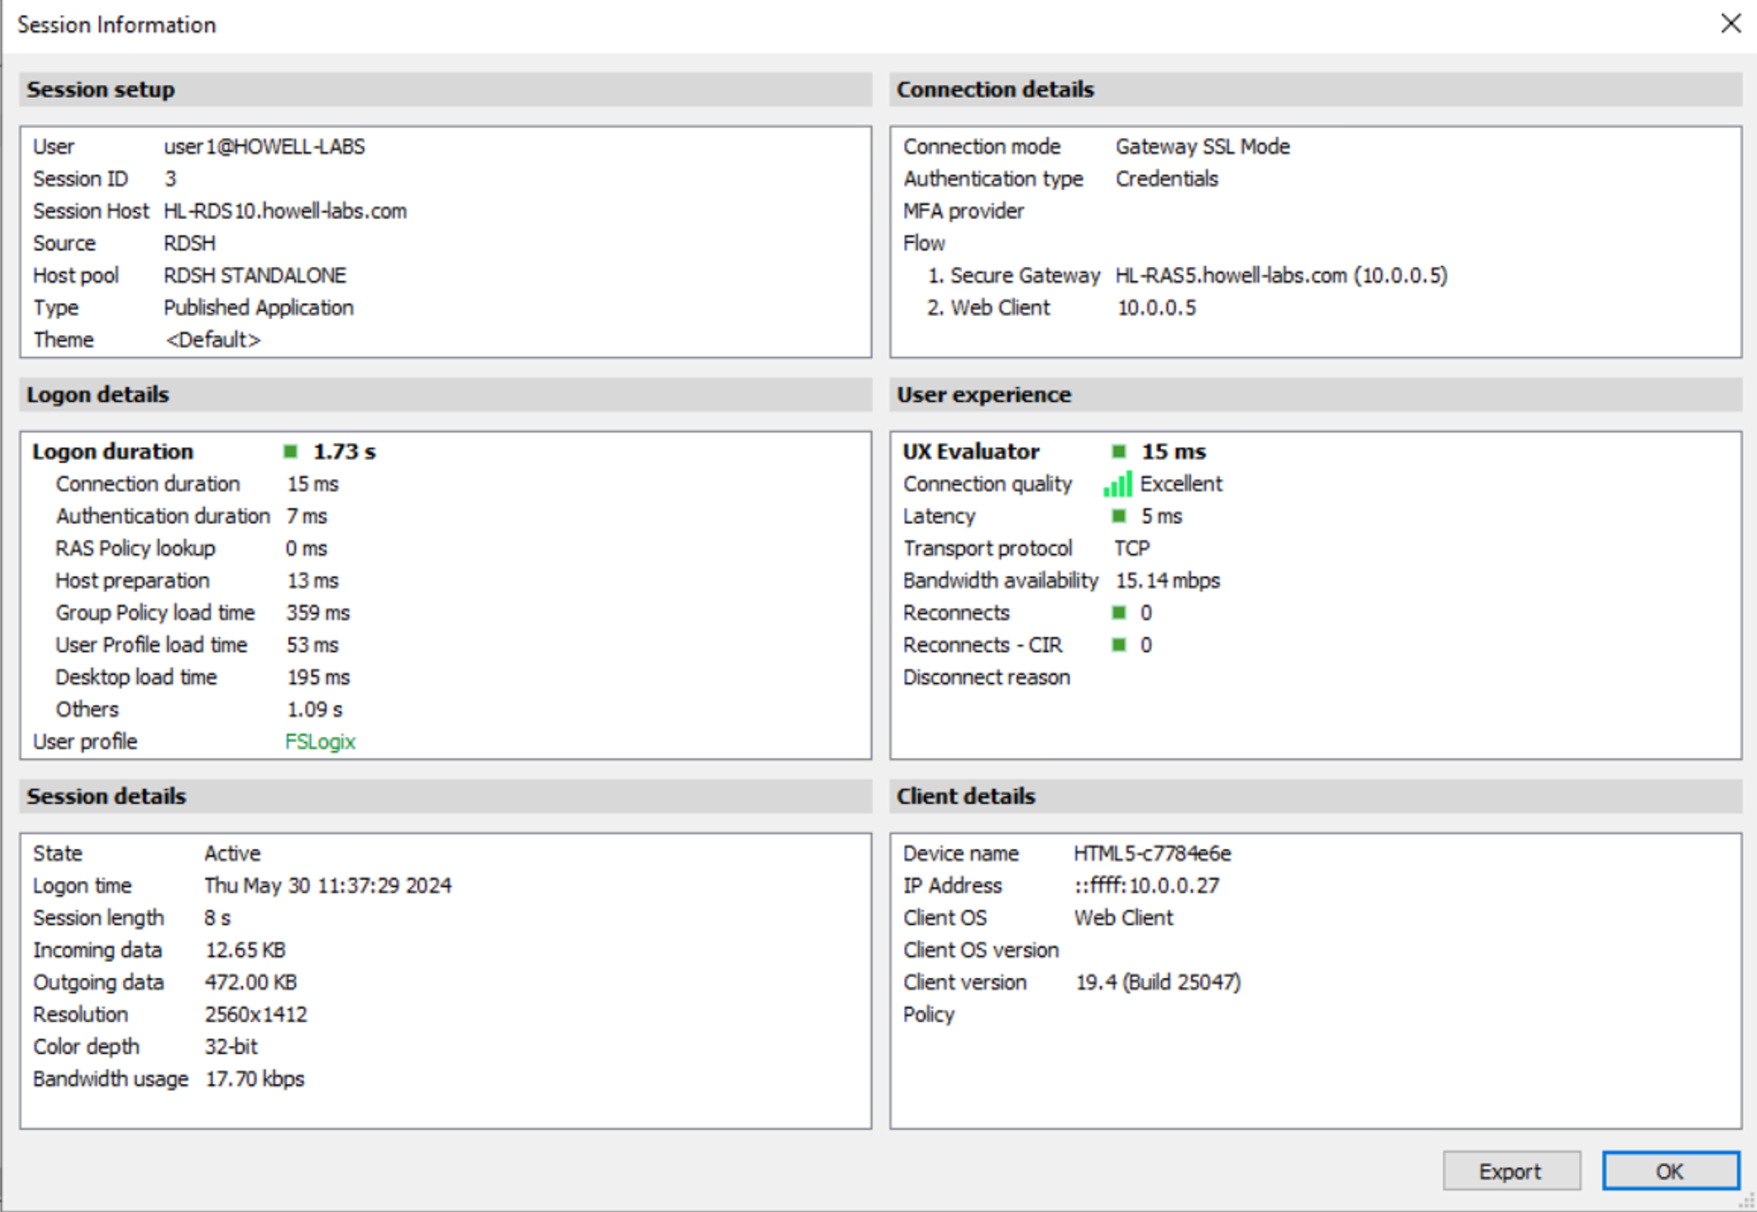Select the Logon details section header
Image resolution: width=1757 pixels, height=1212 pixels.
[98, 395]
